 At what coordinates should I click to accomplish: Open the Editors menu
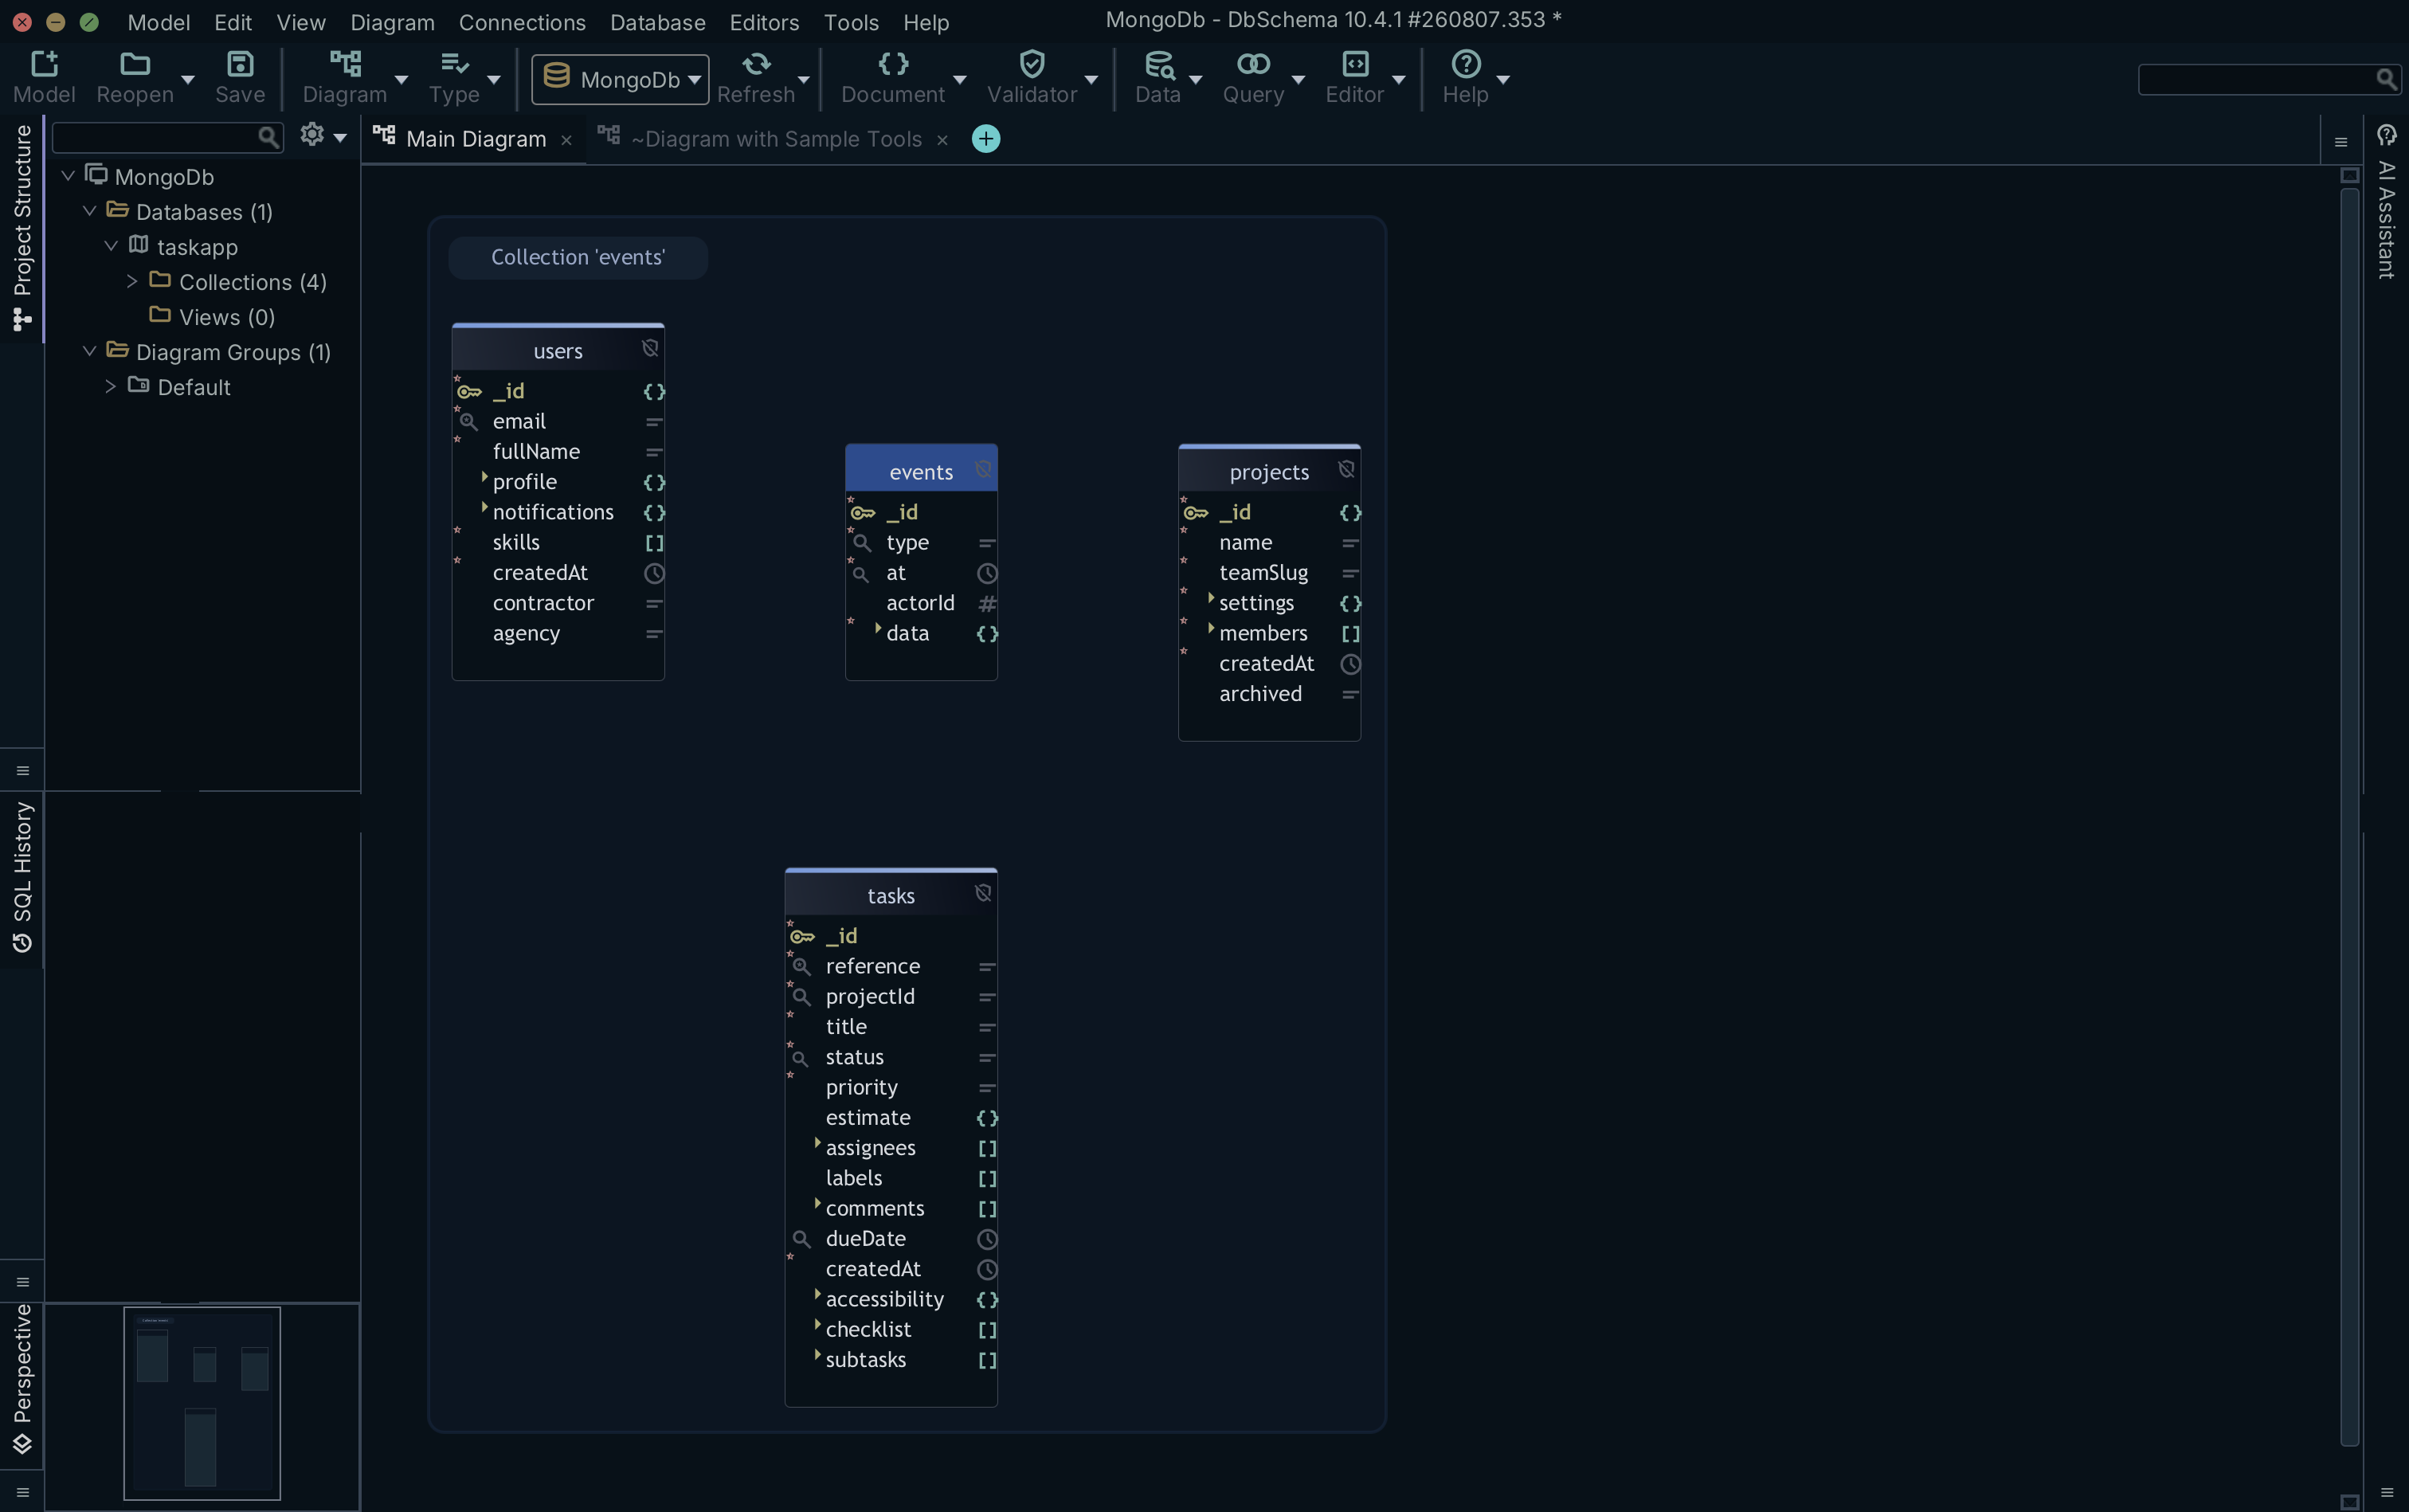click(x=764, y=22)
